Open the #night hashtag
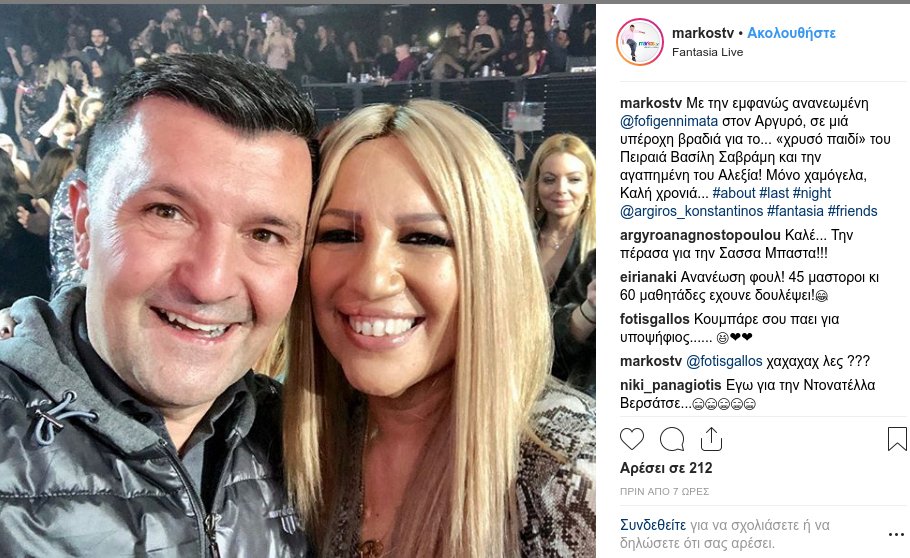910x558 pixels. (x=812, y=193)
